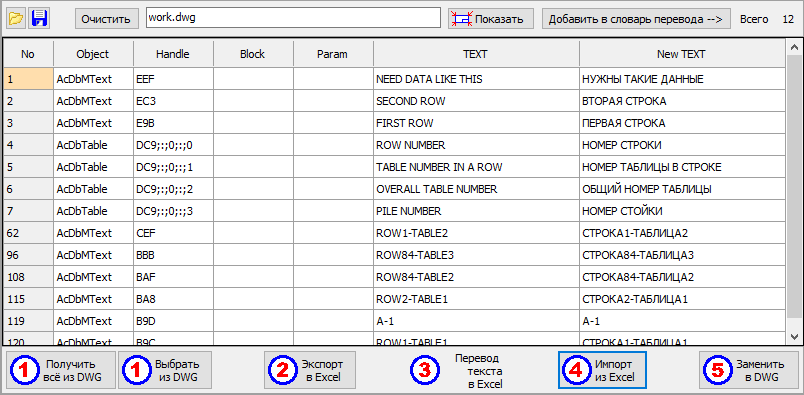Image resolution: width=804 pixels, height=395 pixels.
Task: Click the table scrollbar up arrow
Action: point(794,48)
